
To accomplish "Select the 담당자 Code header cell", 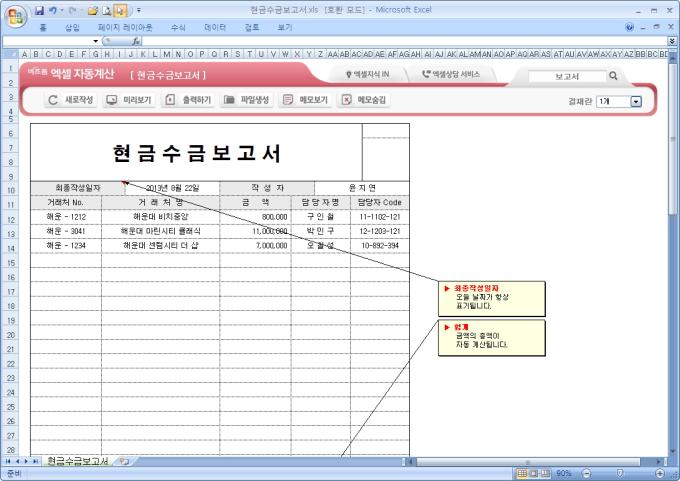I will click(380, 203).
